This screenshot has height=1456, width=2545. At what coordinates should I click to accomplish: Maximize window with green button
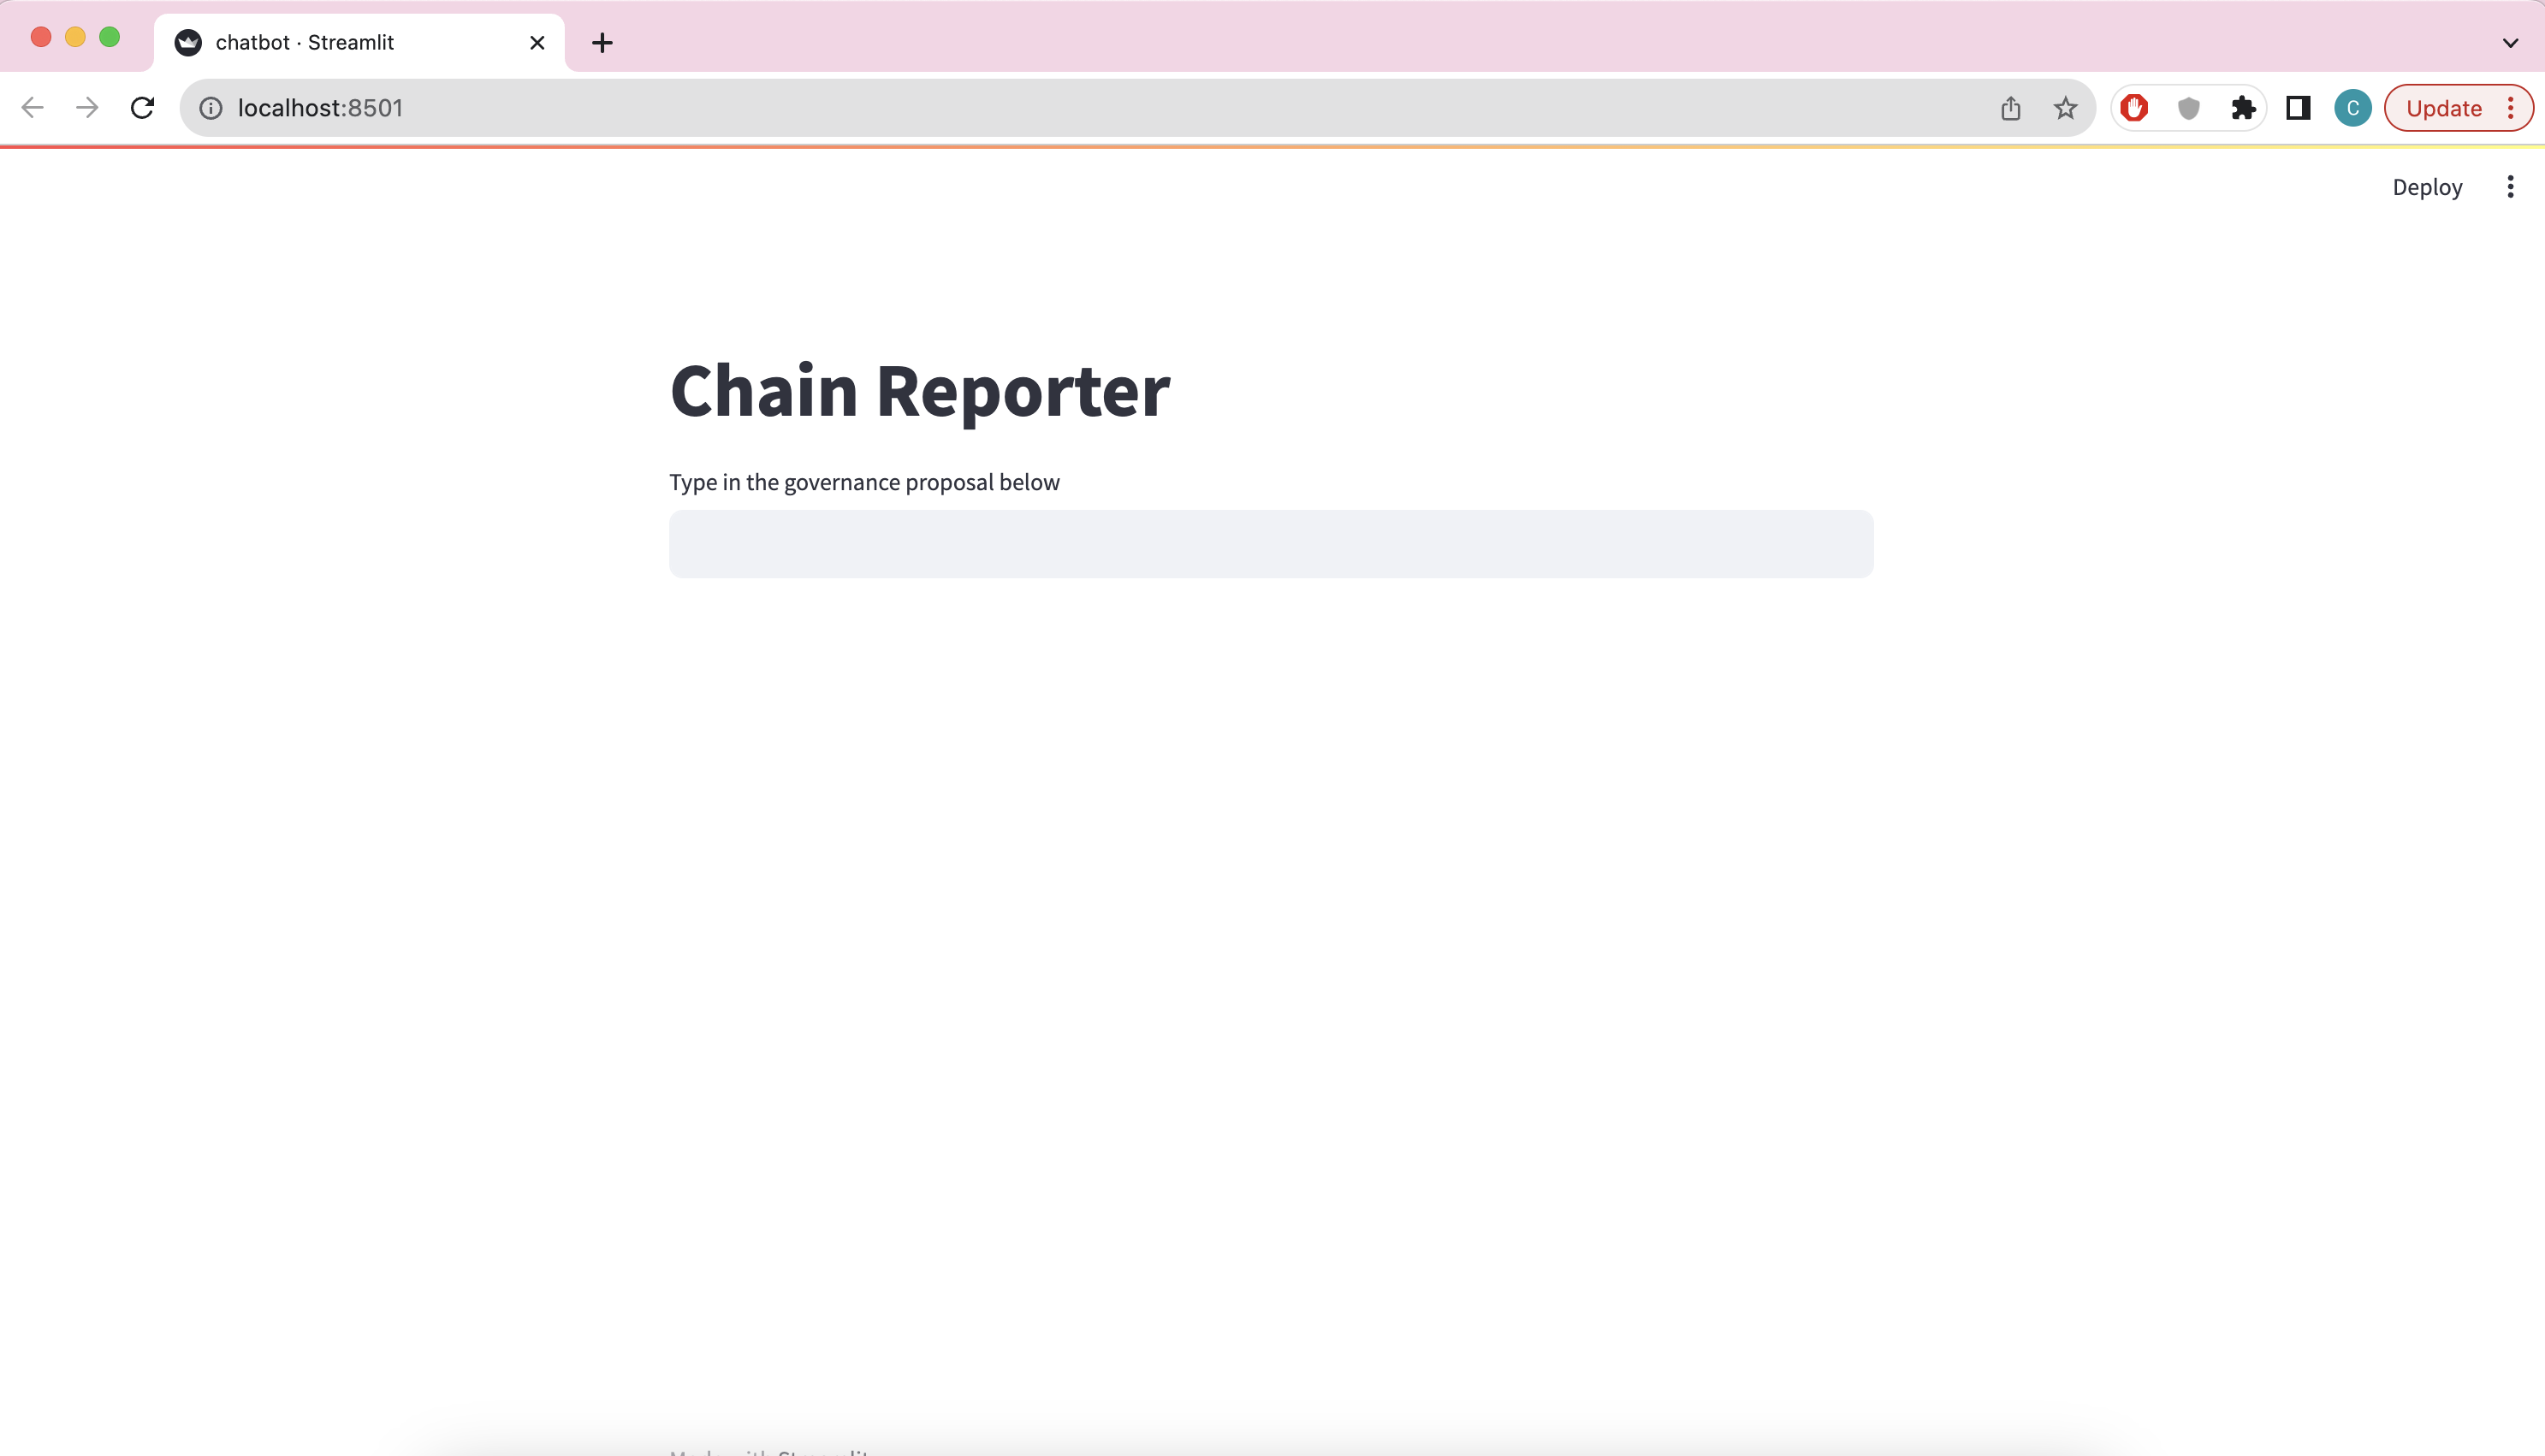coord(110,37)
